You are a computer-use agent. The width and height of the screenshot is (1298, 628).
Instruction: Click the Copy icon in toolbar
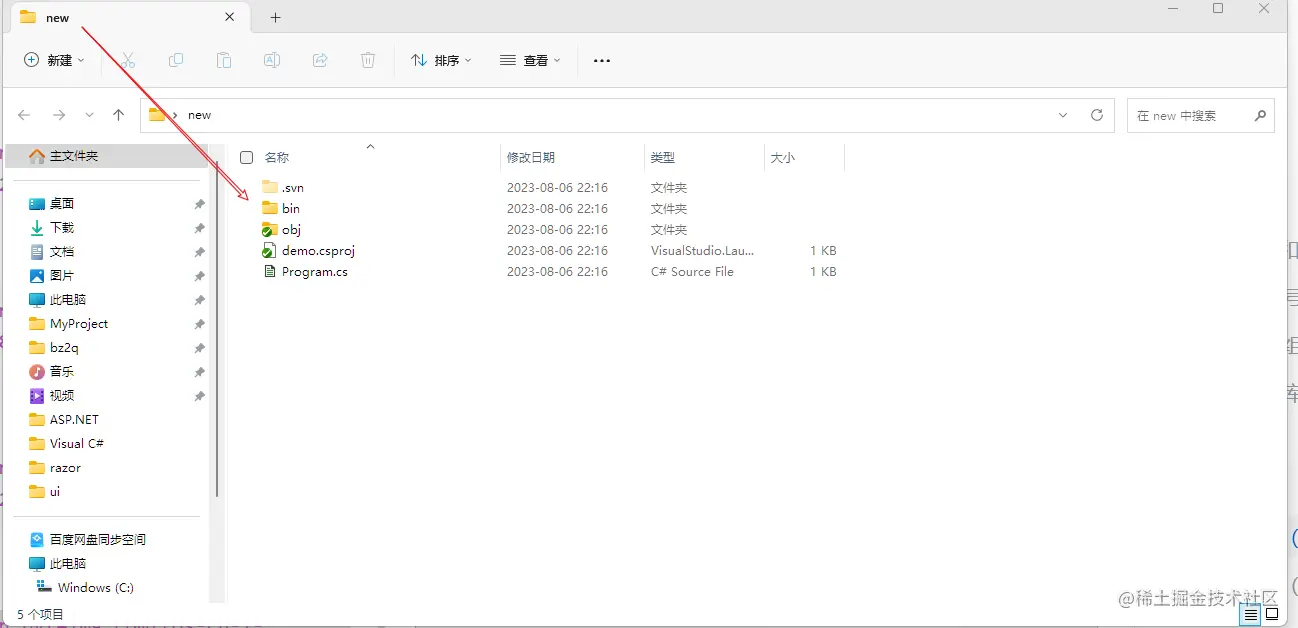[x=176, y=60]
